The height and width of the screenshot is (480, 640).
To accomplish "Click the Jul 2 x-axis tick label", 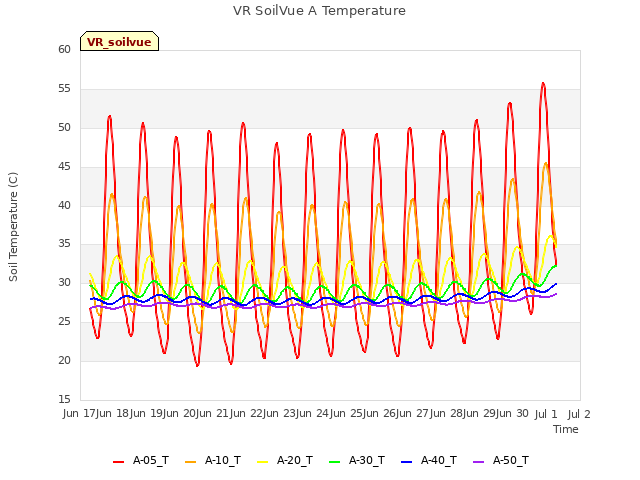I will (579, 414).
